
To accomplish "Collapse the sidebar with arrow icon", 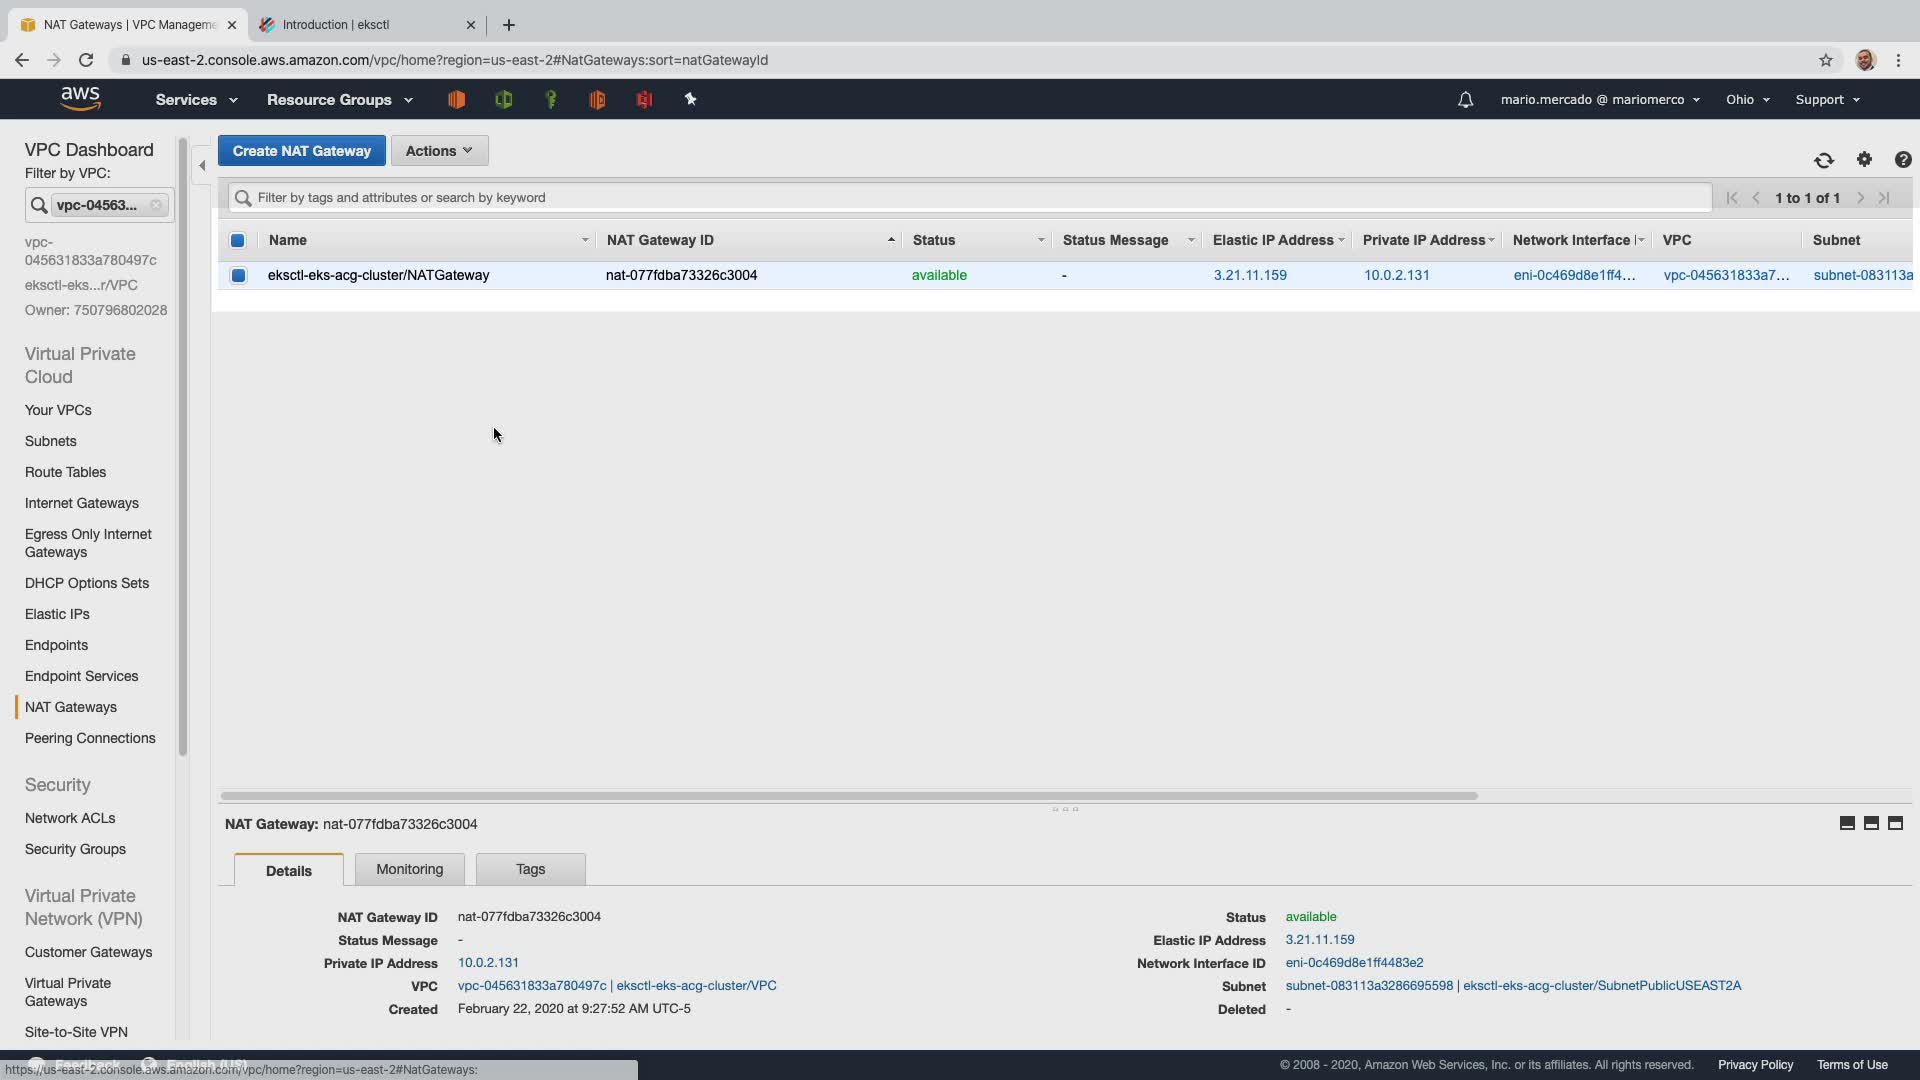I will [x=202, y=166].
